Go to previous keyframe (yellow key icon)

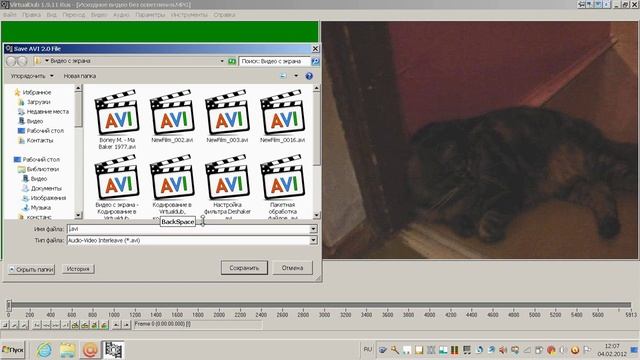[x=75, y=325]
